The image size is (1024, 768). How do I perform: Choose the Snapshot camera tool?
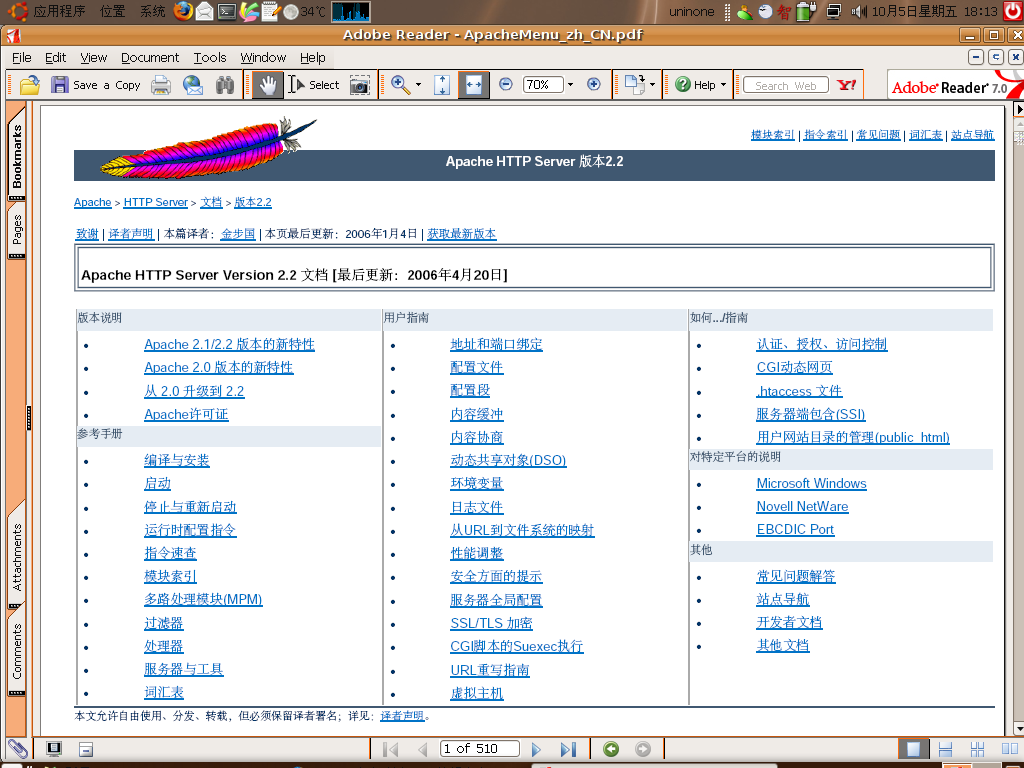click(360, 85)
